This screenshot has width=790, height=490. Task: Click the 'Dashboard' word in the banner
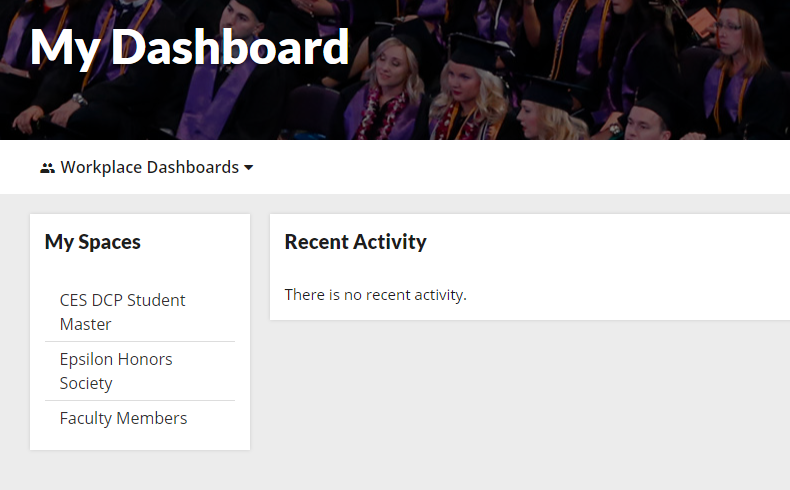pyautogui.click(x=230, y=47)
